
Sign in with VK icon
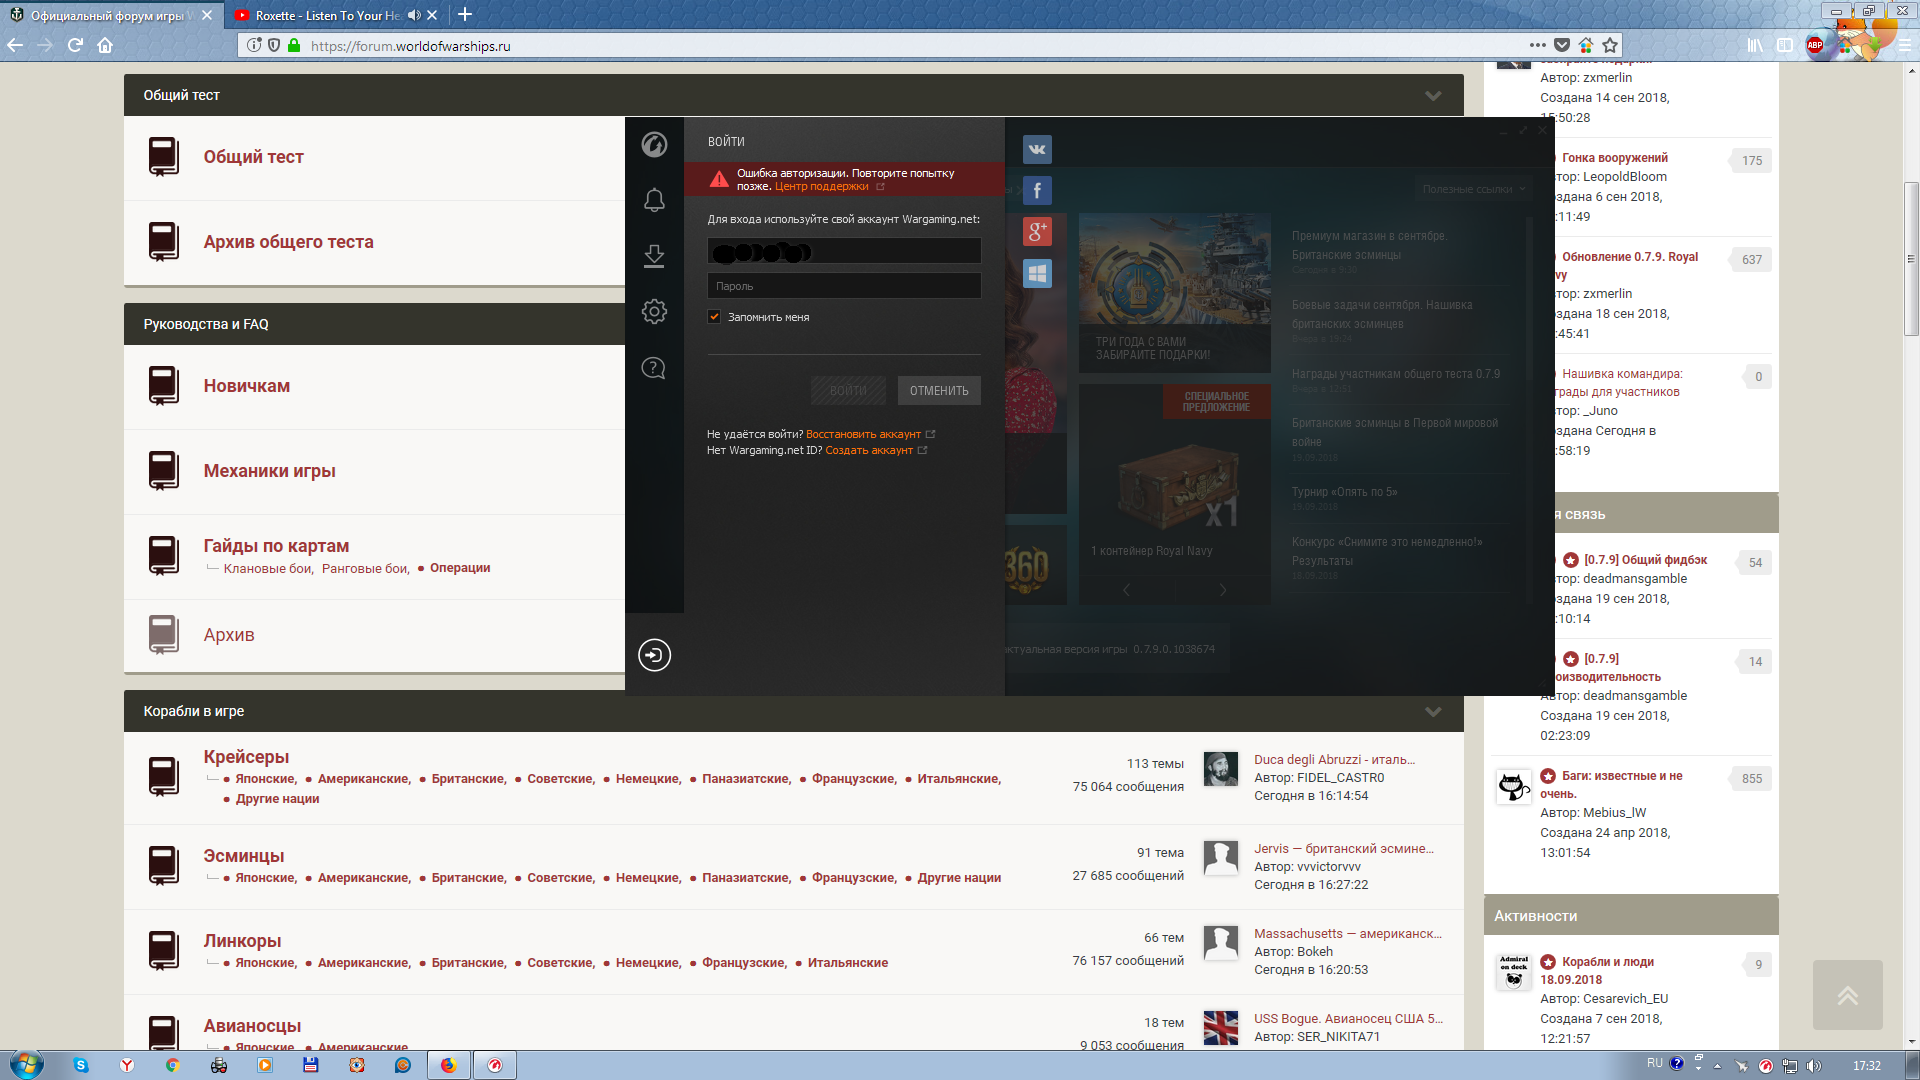1037,149
